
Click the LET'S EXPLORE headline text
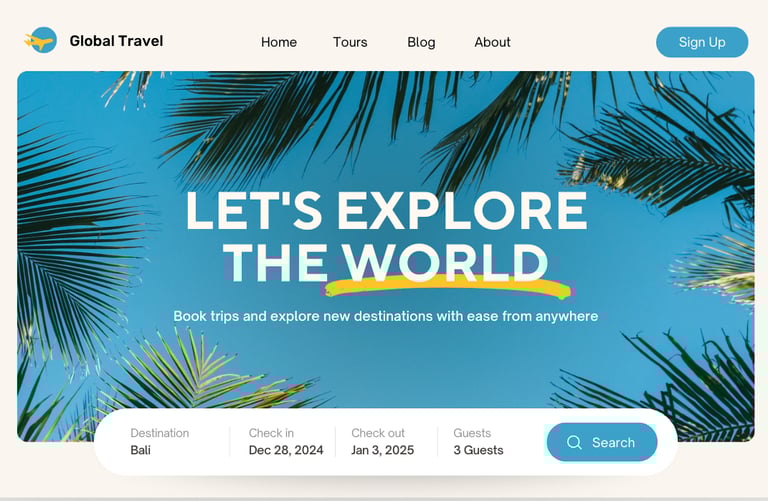point(386,210)
